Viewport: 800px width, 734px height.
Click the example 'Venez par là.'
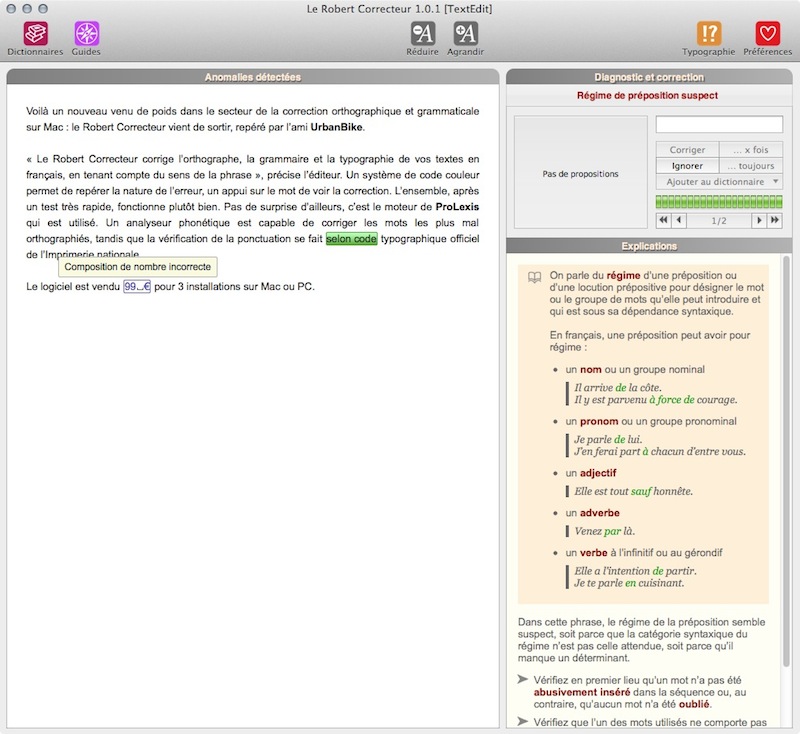coord(605,531)
